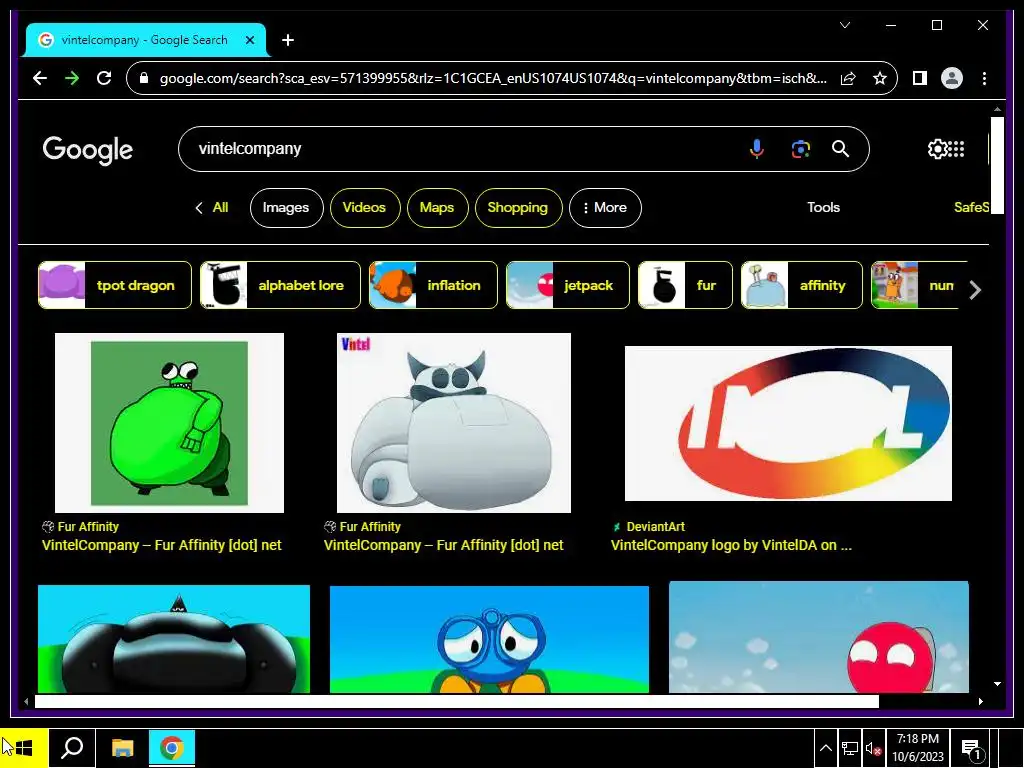The width and height of the screenshot is (1024, 768).
Task: Reload the page with the refresh icon
Action: coord(104,78)
